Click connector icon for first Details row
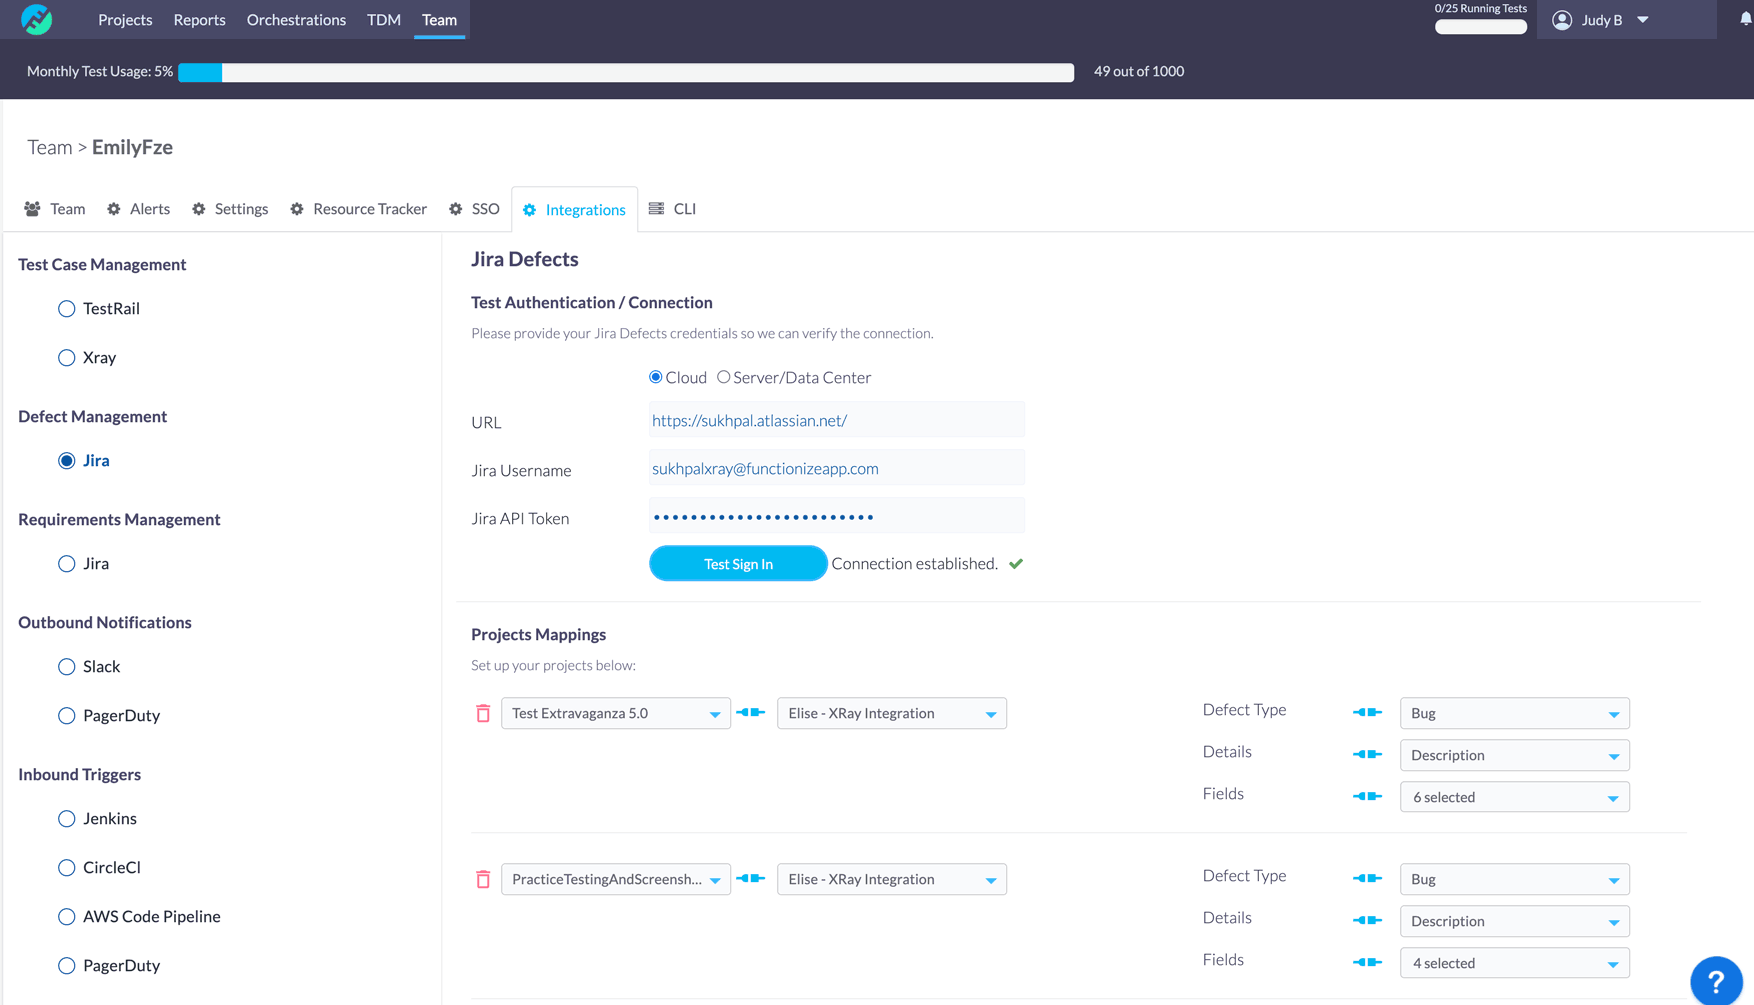Image resolution: width=1754 pixels, height=1005 pixels. [x=1367, y=754]
